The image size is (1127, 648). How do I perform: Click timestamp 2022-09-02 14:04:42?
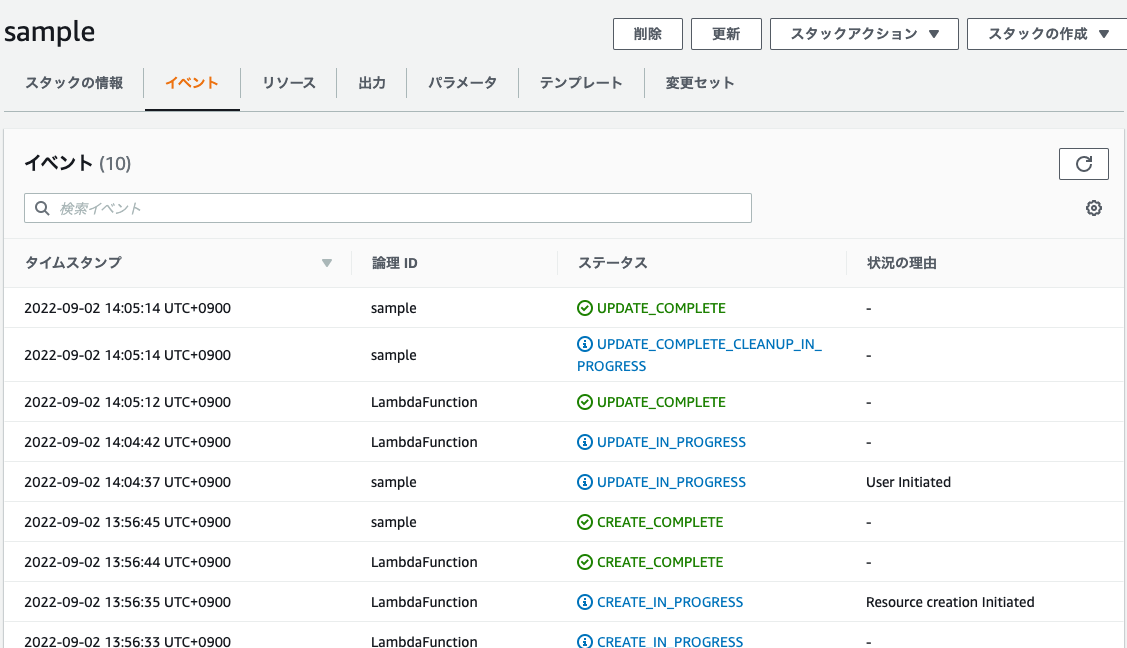point(127,443)
